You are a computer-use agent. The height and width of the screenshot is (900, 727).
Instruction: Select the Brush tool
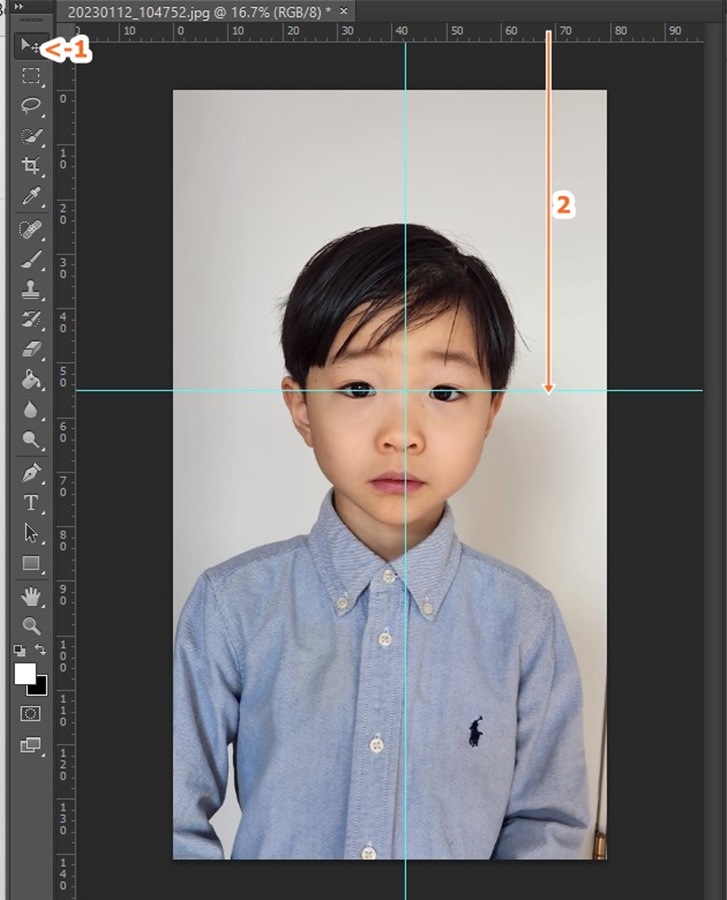click(30, 260)
